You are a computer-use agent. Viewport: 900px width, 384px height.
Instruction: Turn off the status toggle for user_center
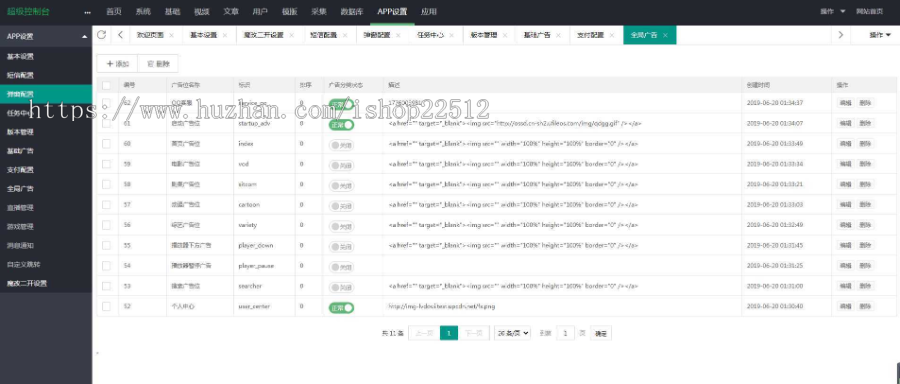coord(341,308)
